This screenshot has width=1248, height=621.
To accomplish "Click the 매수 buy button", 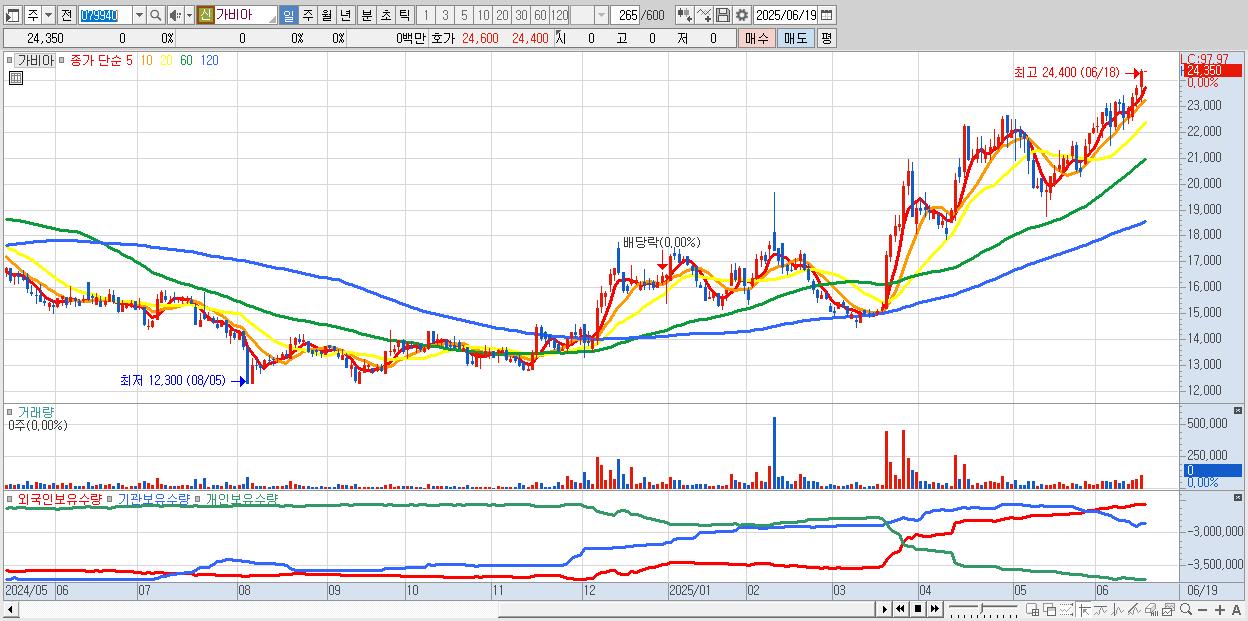I will pos(756,38).
